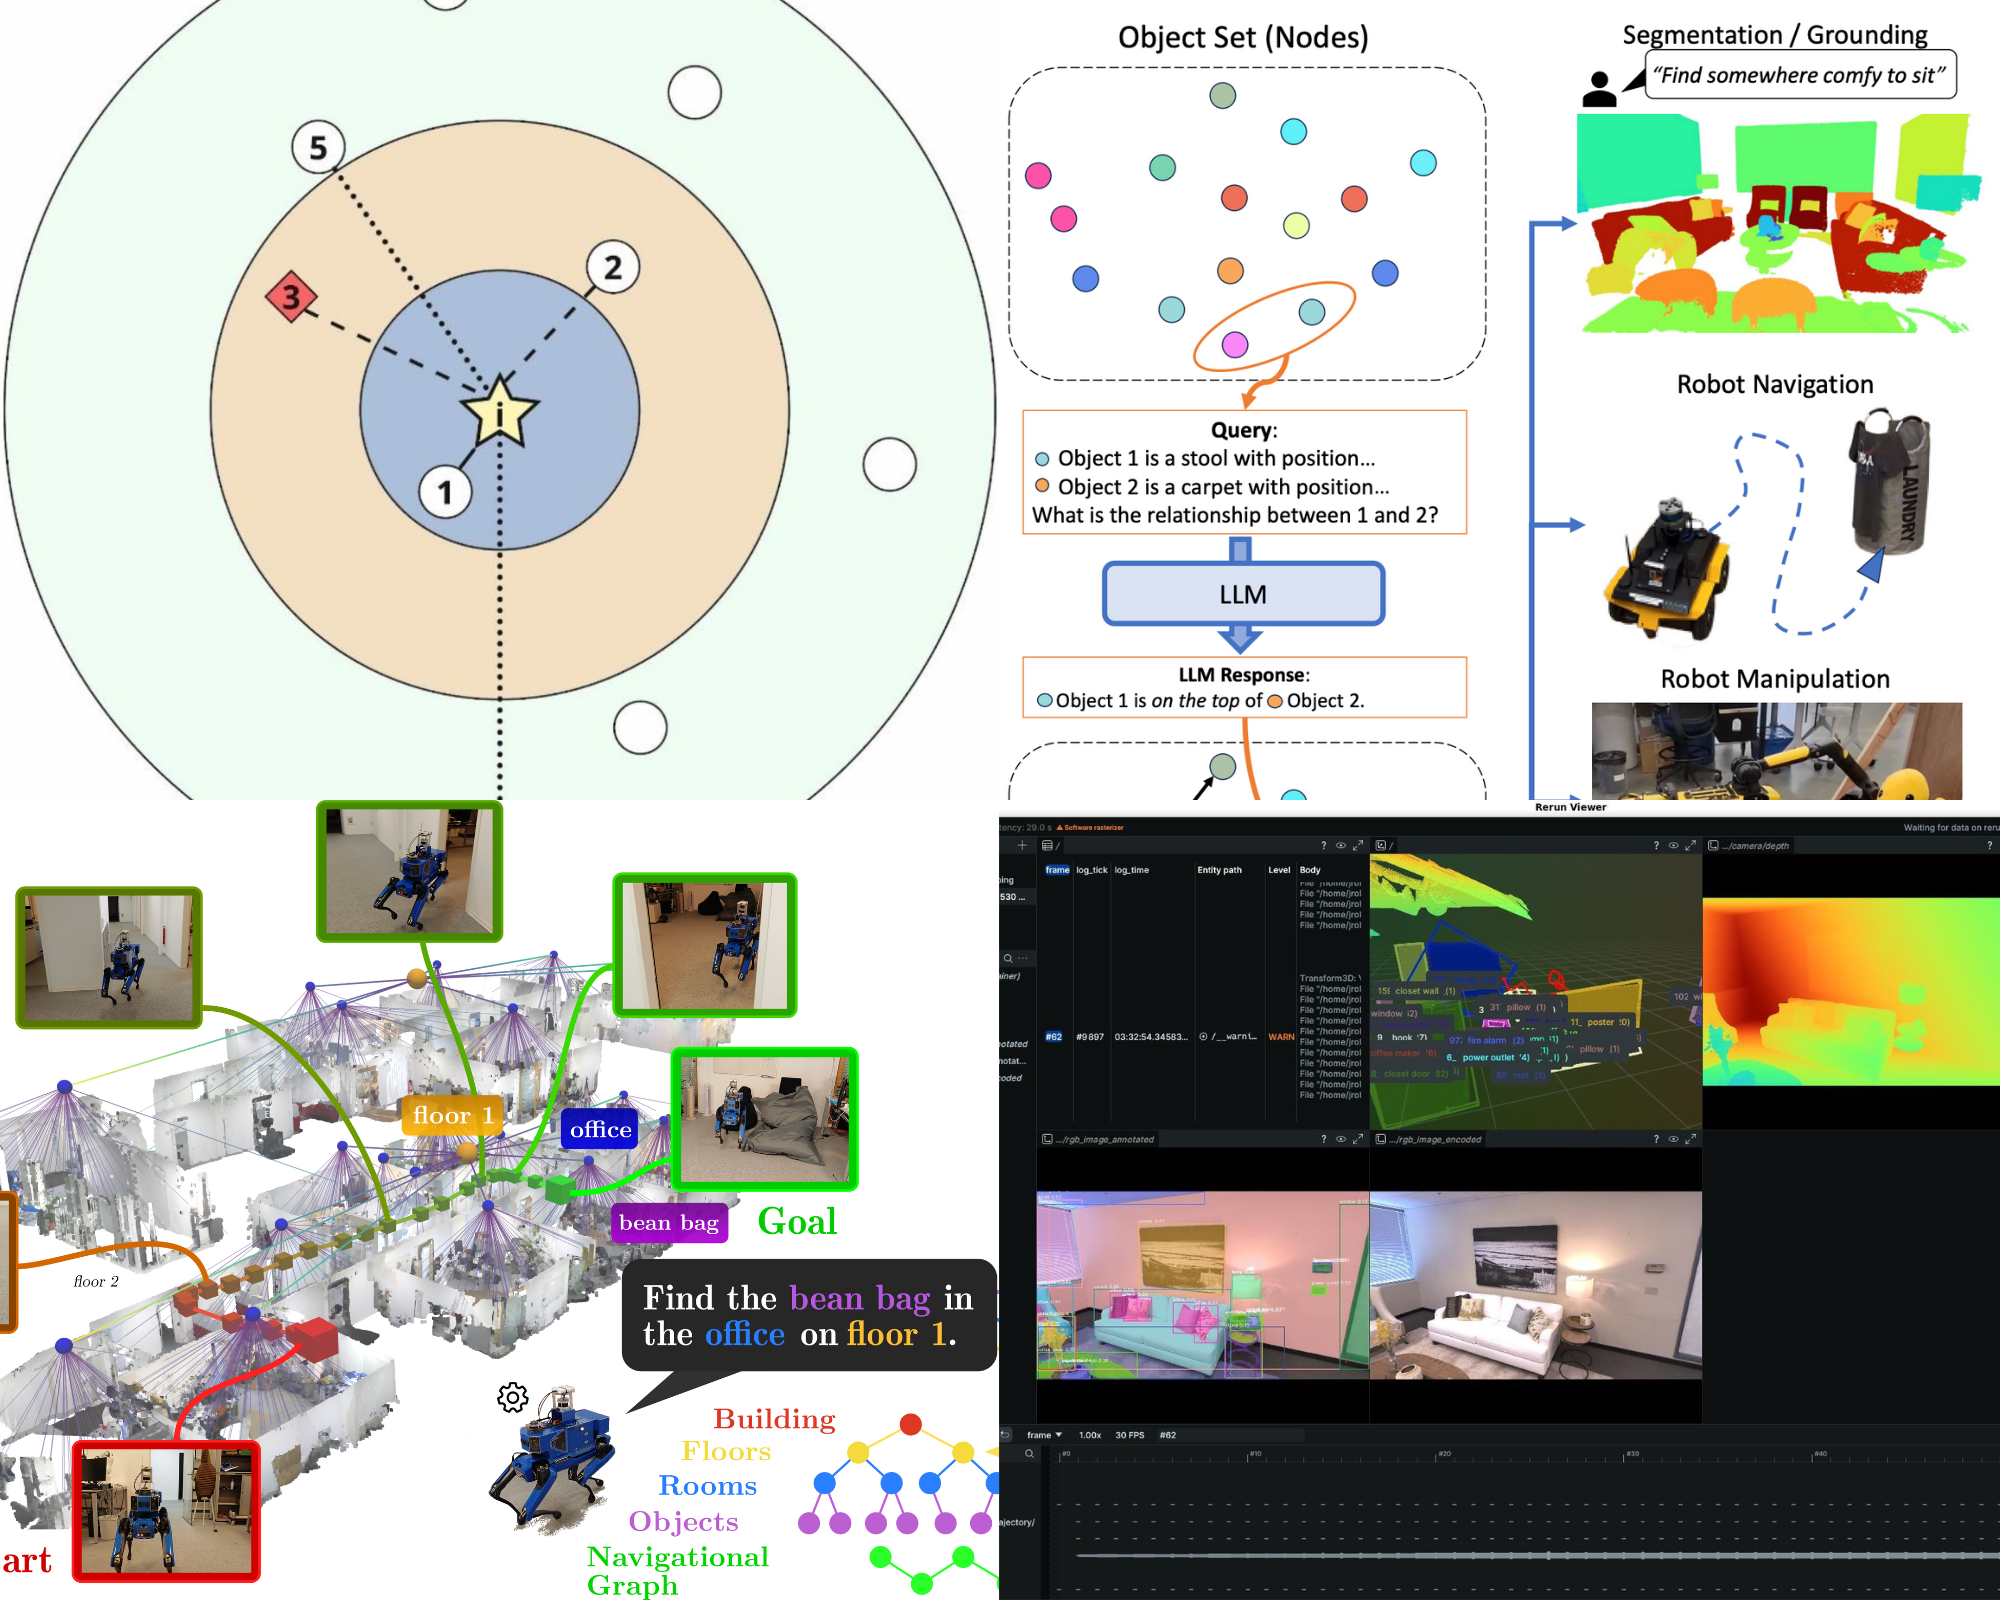Open the frame timeline dropdown
Image resolution: width=2000 pixels, height=1600 pixels.
1044,1435
